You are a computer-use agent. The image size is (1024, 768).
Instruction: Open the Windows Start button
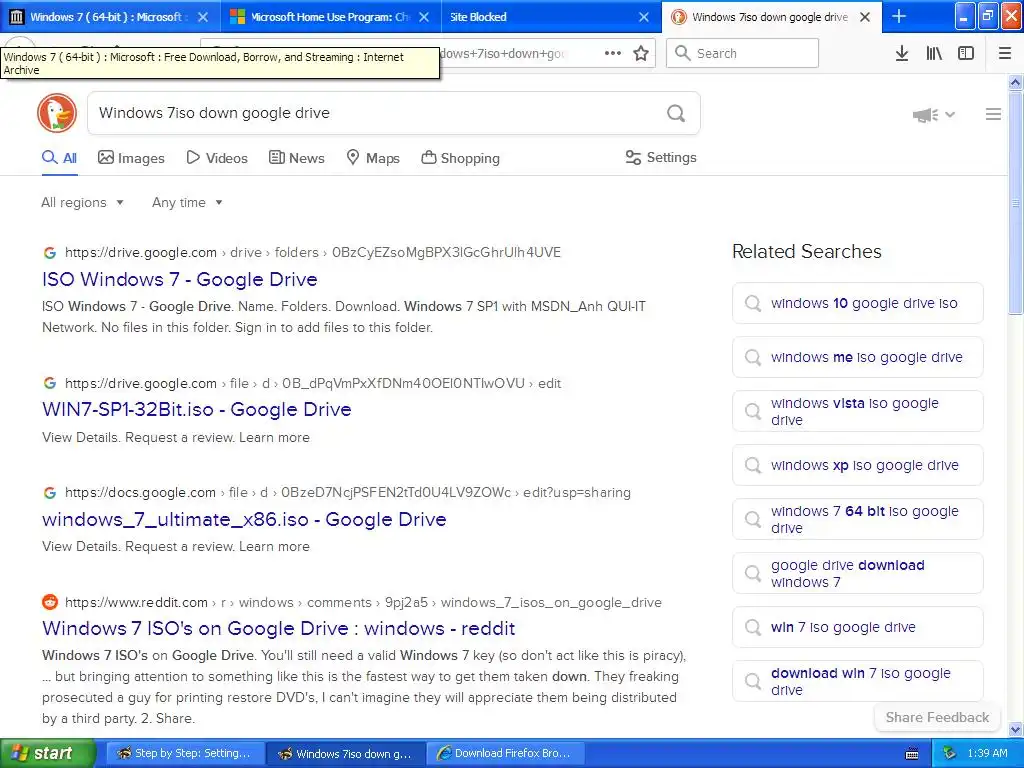(x=48, y=753)
